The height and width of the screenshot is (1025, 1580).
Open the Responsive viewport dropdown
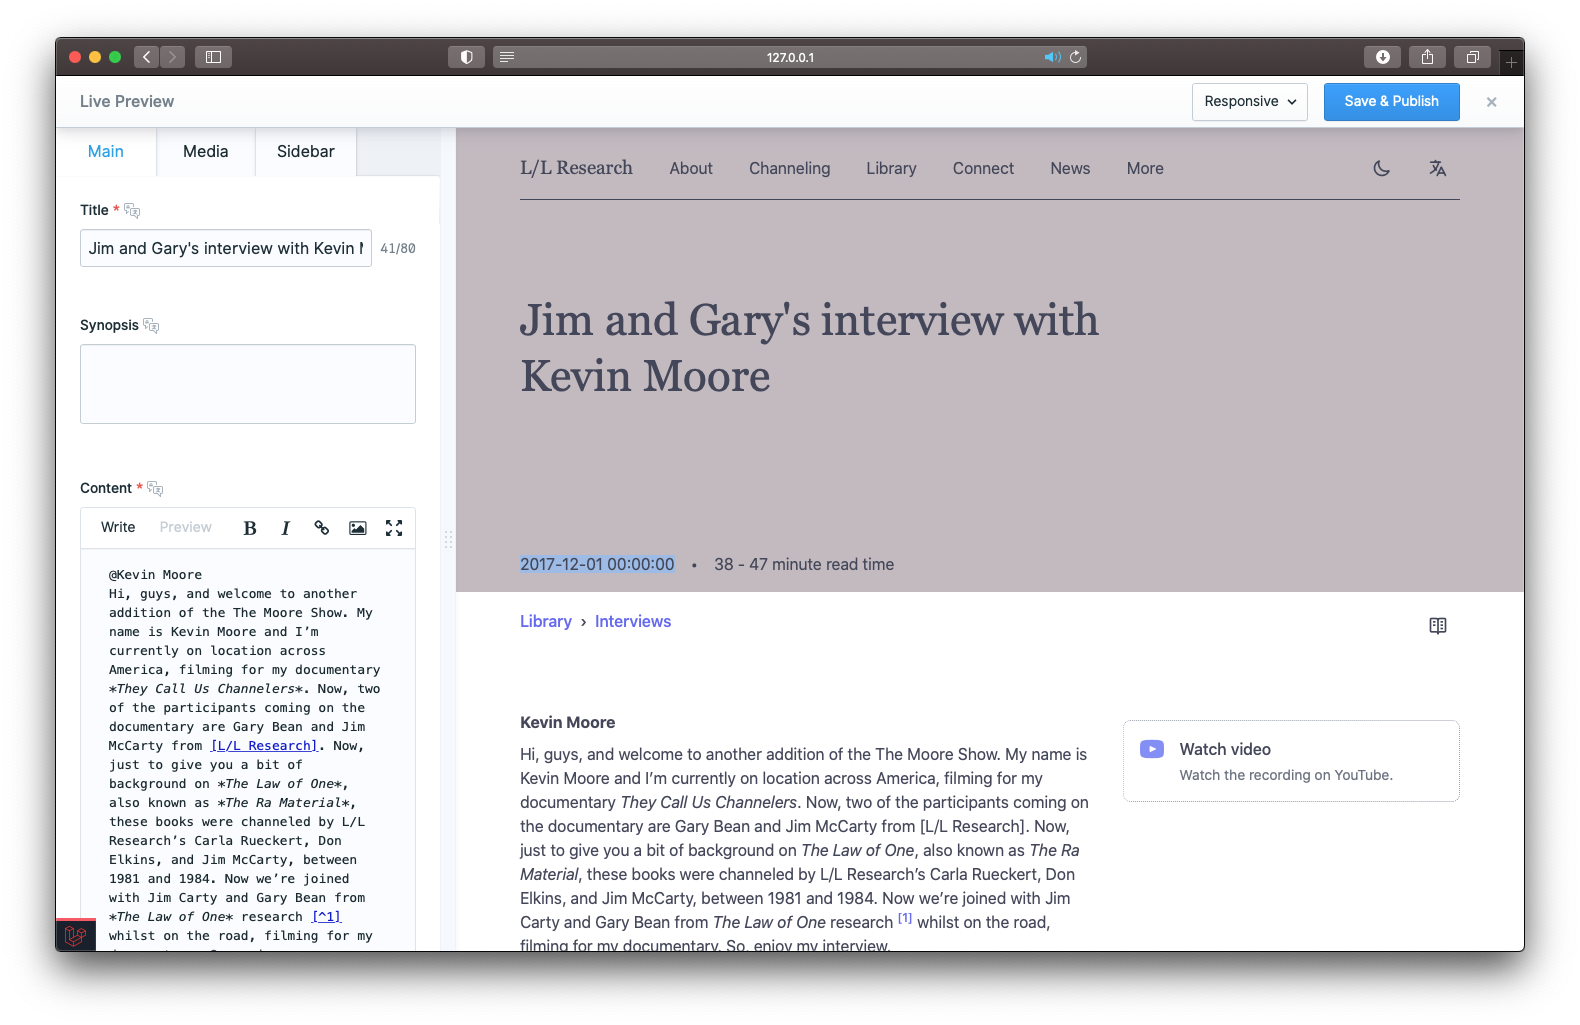(x=1250, y=102)
